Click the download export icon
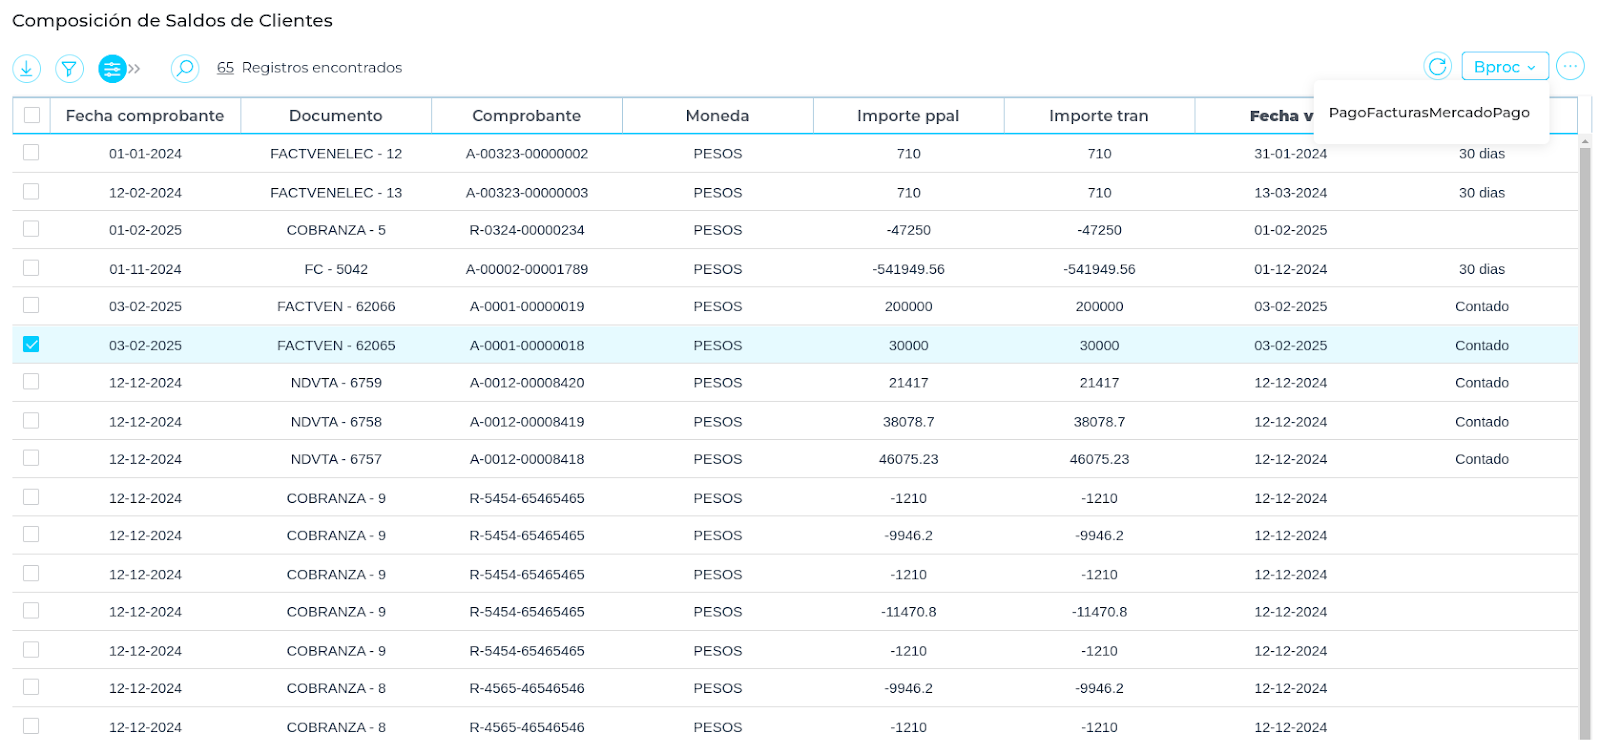Image resolution: width=1600 pixels, height=755 pixels. [x=26, y=68]
